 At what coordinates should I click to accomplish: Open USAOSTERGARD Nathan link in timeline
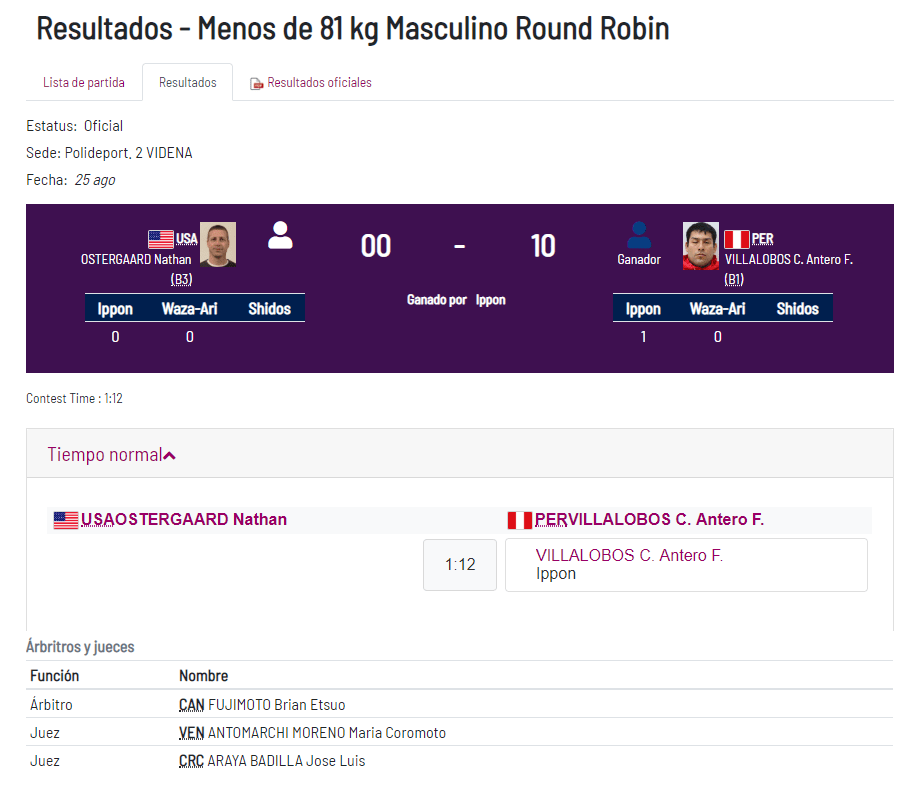tap(184, 519)
